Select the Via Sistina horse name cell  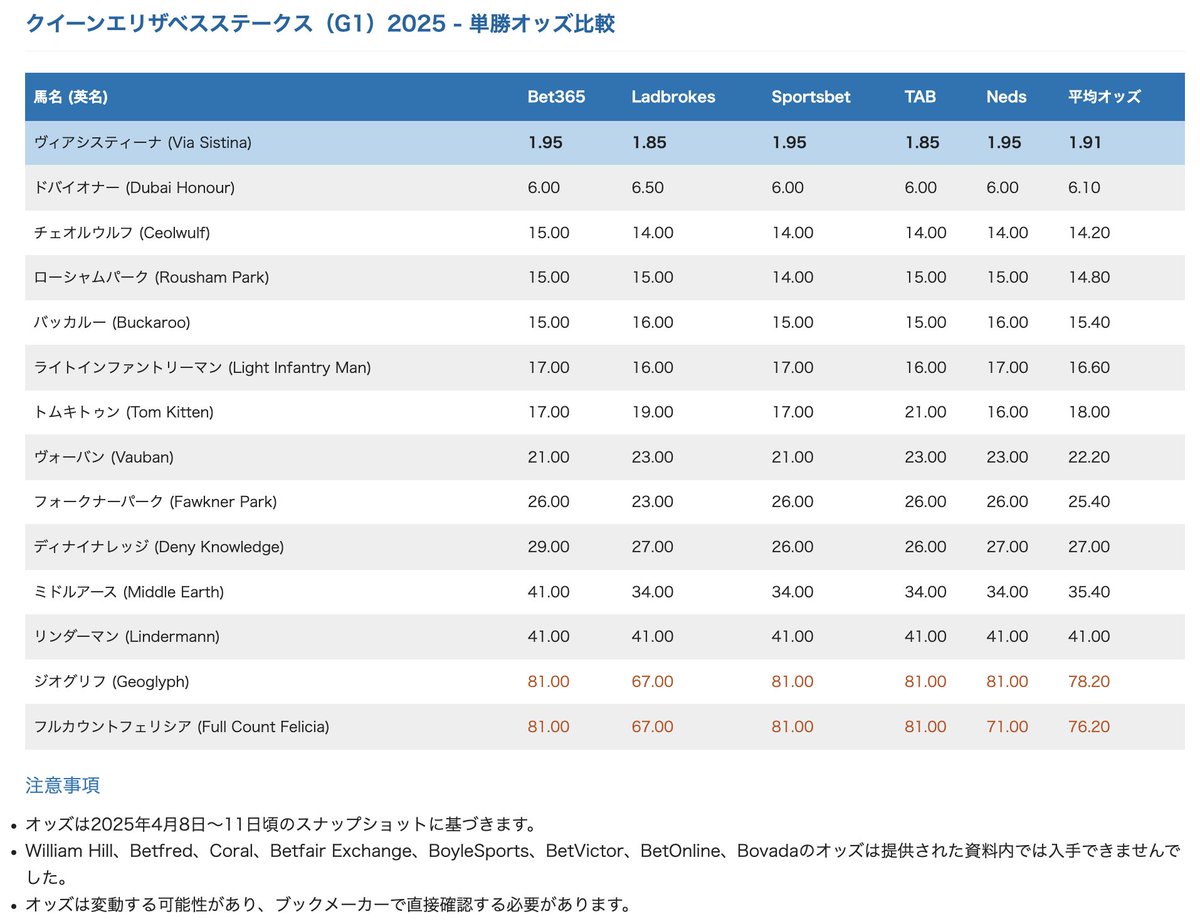142,142
